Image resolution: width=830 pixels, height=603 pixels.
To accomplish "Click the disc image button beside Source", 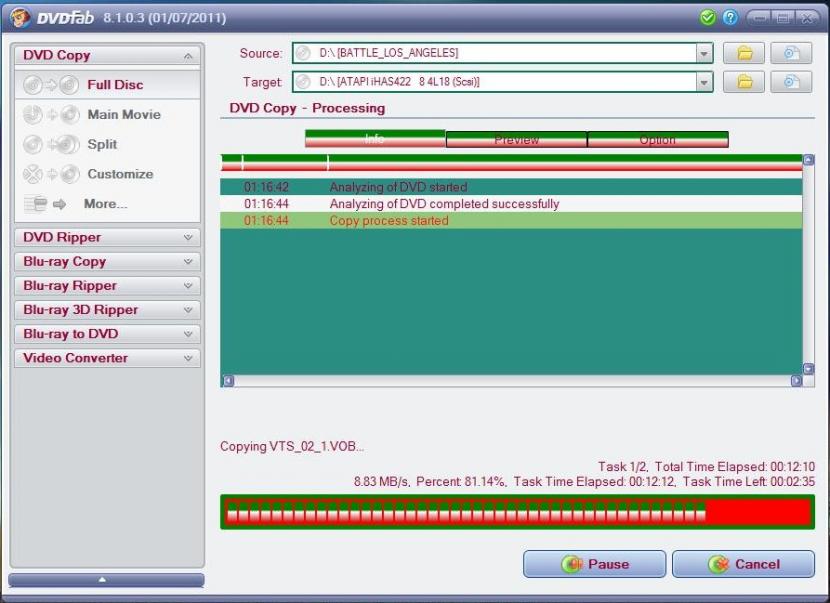I will (791, 53).
